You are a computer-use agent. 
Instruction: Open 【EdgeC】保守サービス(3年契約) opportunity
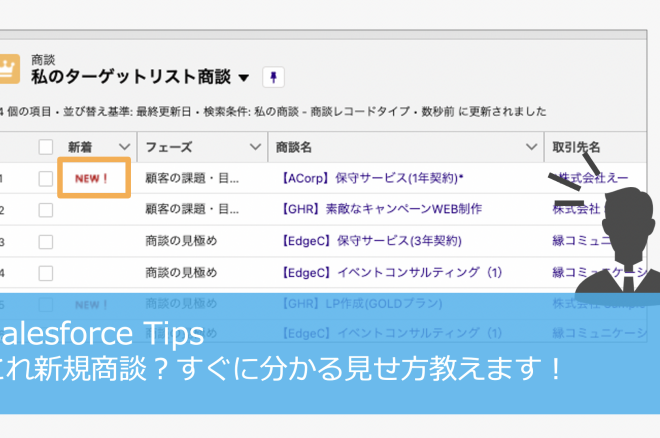tap(371, 241)
